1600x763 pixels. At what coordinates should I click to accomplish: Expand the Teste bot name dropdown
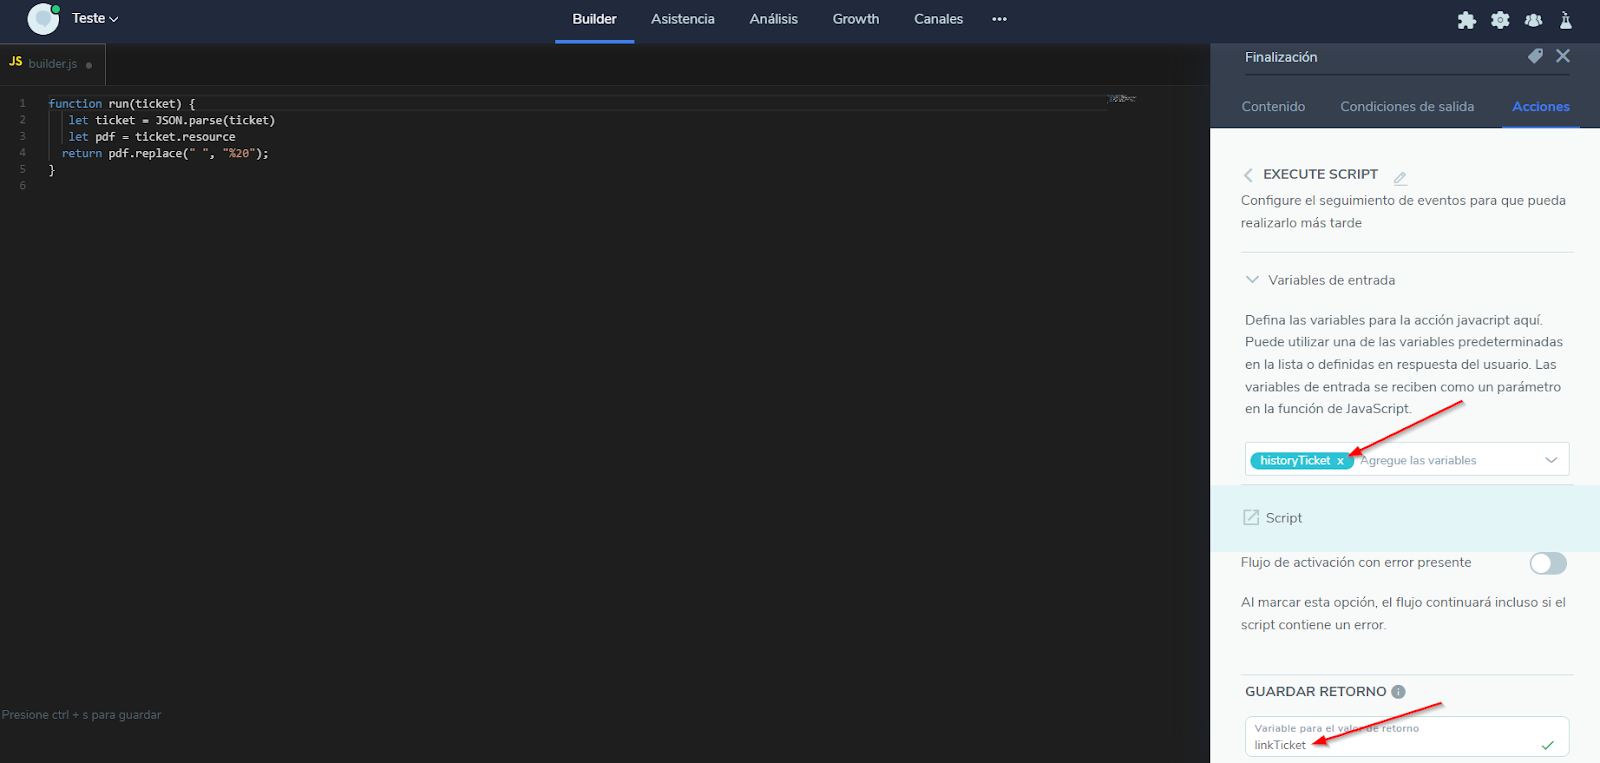click(96, 19)
